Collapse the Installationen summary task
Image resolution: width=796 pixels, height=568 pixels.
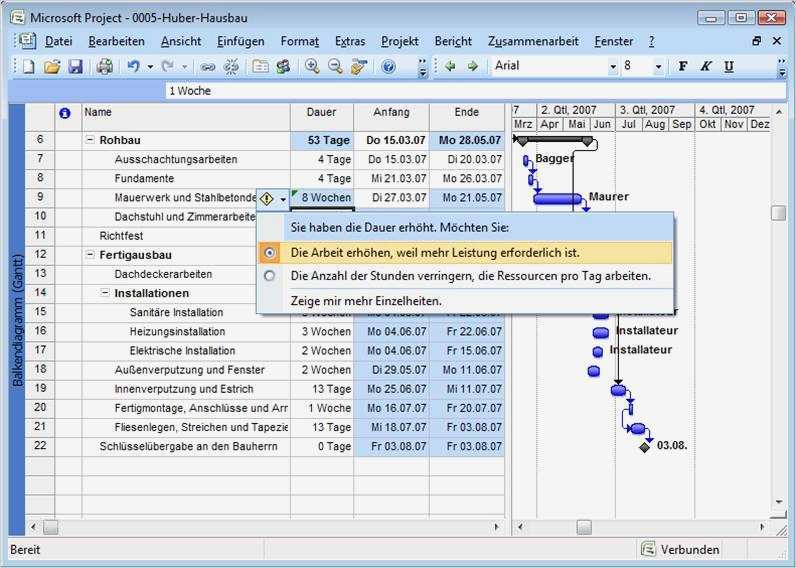(105, 293)
